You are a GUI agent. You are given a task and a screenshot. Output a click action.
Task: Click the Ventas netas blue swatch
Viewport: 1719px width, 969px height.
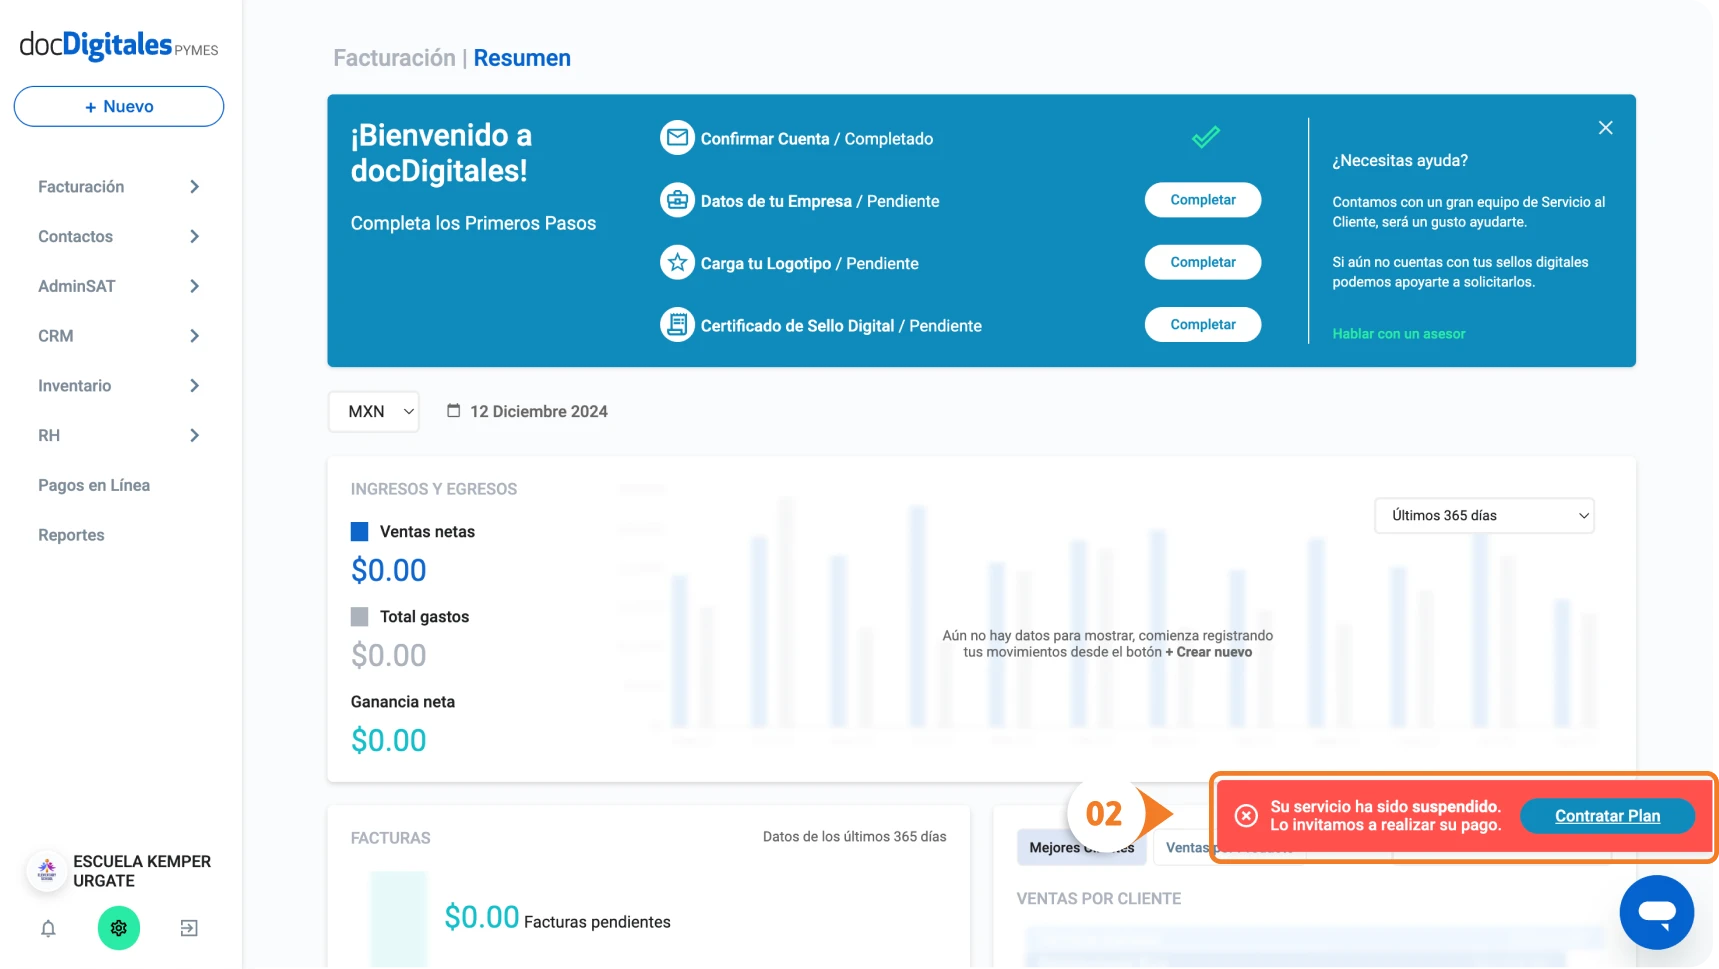tap(359, 532)
